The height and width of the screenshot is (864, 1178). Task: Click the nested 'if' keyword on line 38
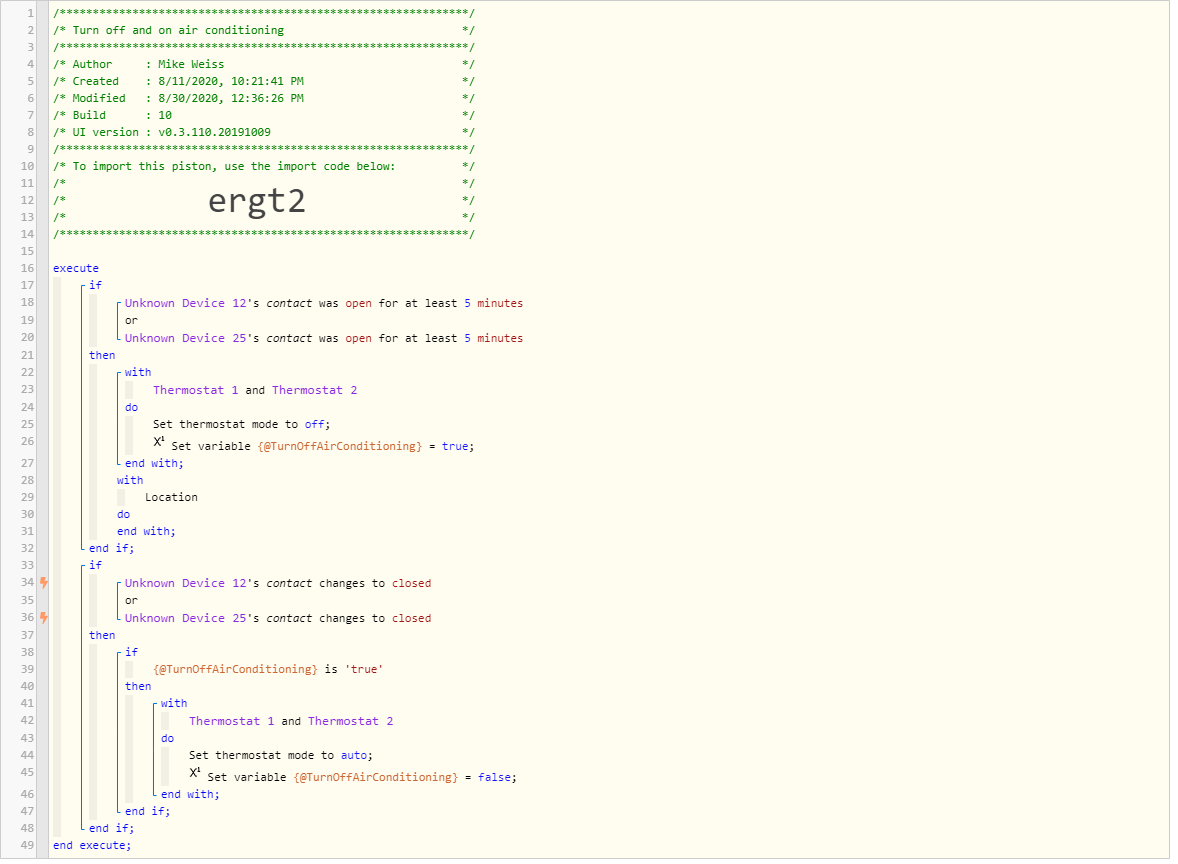pos(131,652)
